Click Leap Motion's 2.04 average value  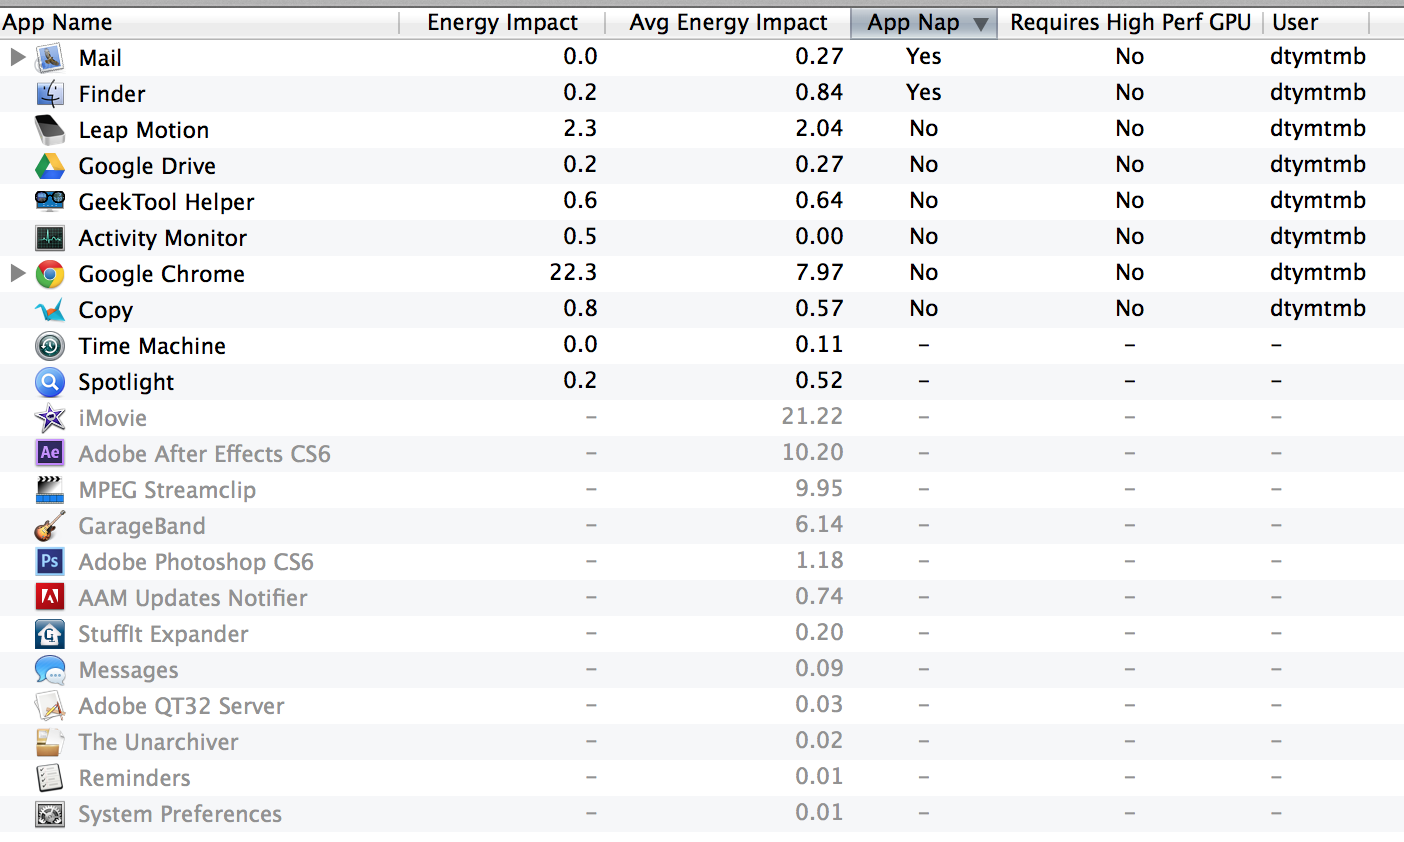819,128
